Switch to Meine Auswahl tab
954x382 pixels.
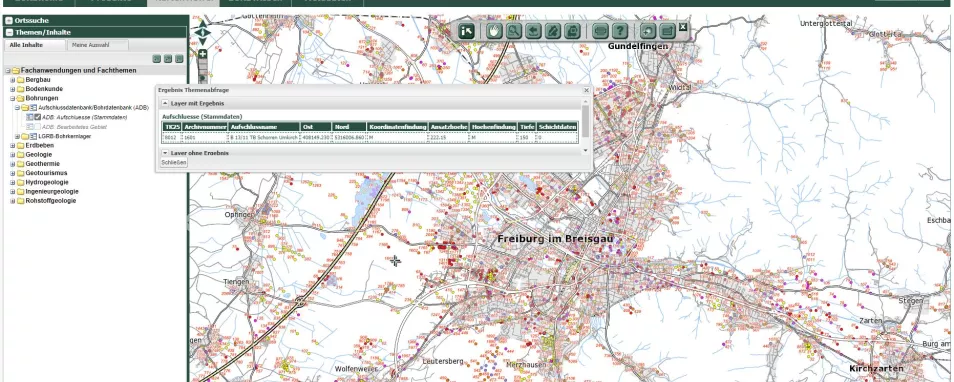pyautogui.click(x=97, y=45)
